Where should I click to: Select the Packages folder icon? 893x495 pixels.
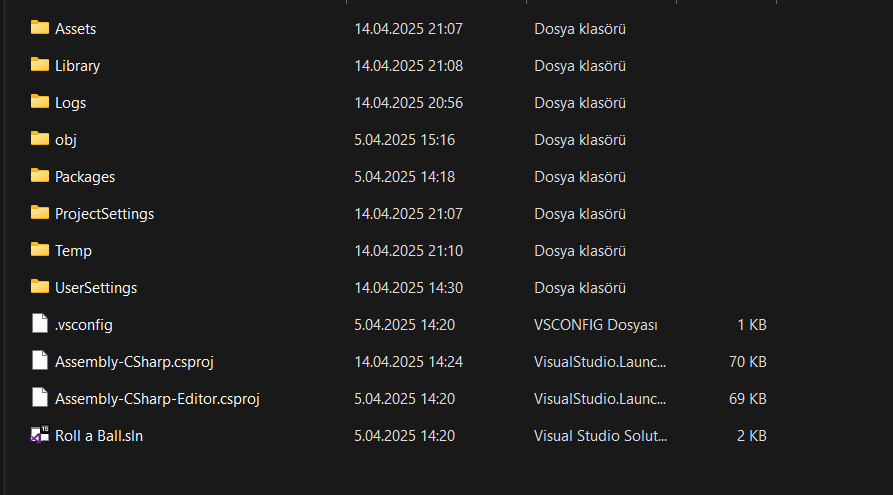click(40, 176)
